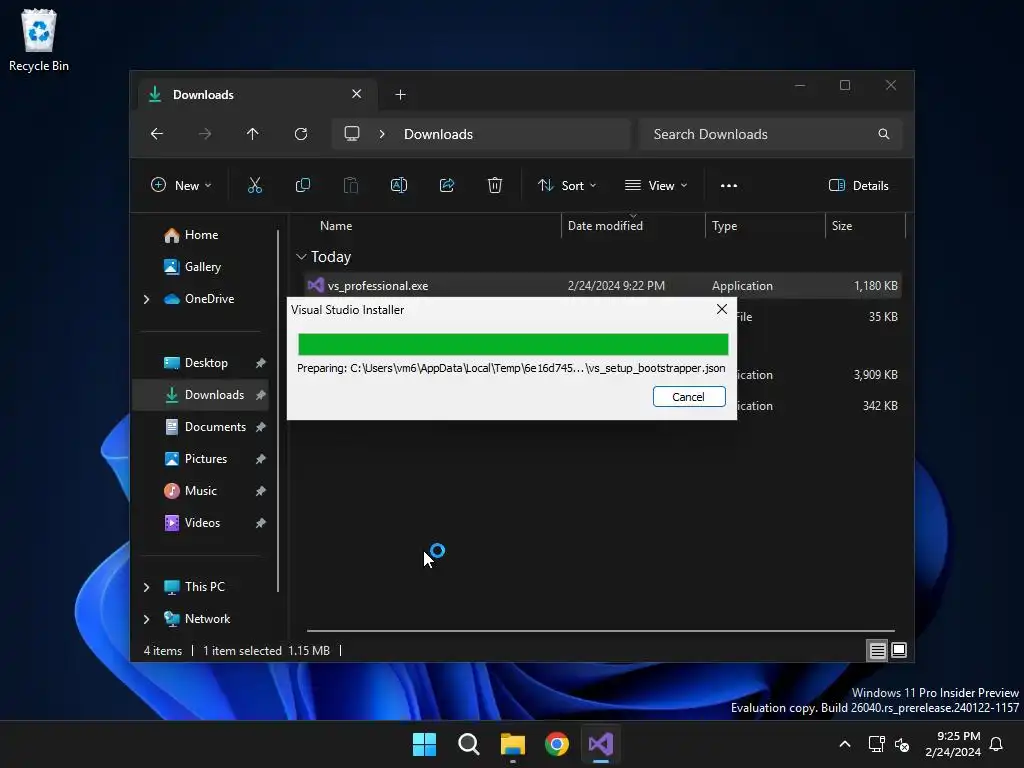Screen dimensions: 1024x768
Task: Click the network tray icon
Action: click(x=876, y=744)
